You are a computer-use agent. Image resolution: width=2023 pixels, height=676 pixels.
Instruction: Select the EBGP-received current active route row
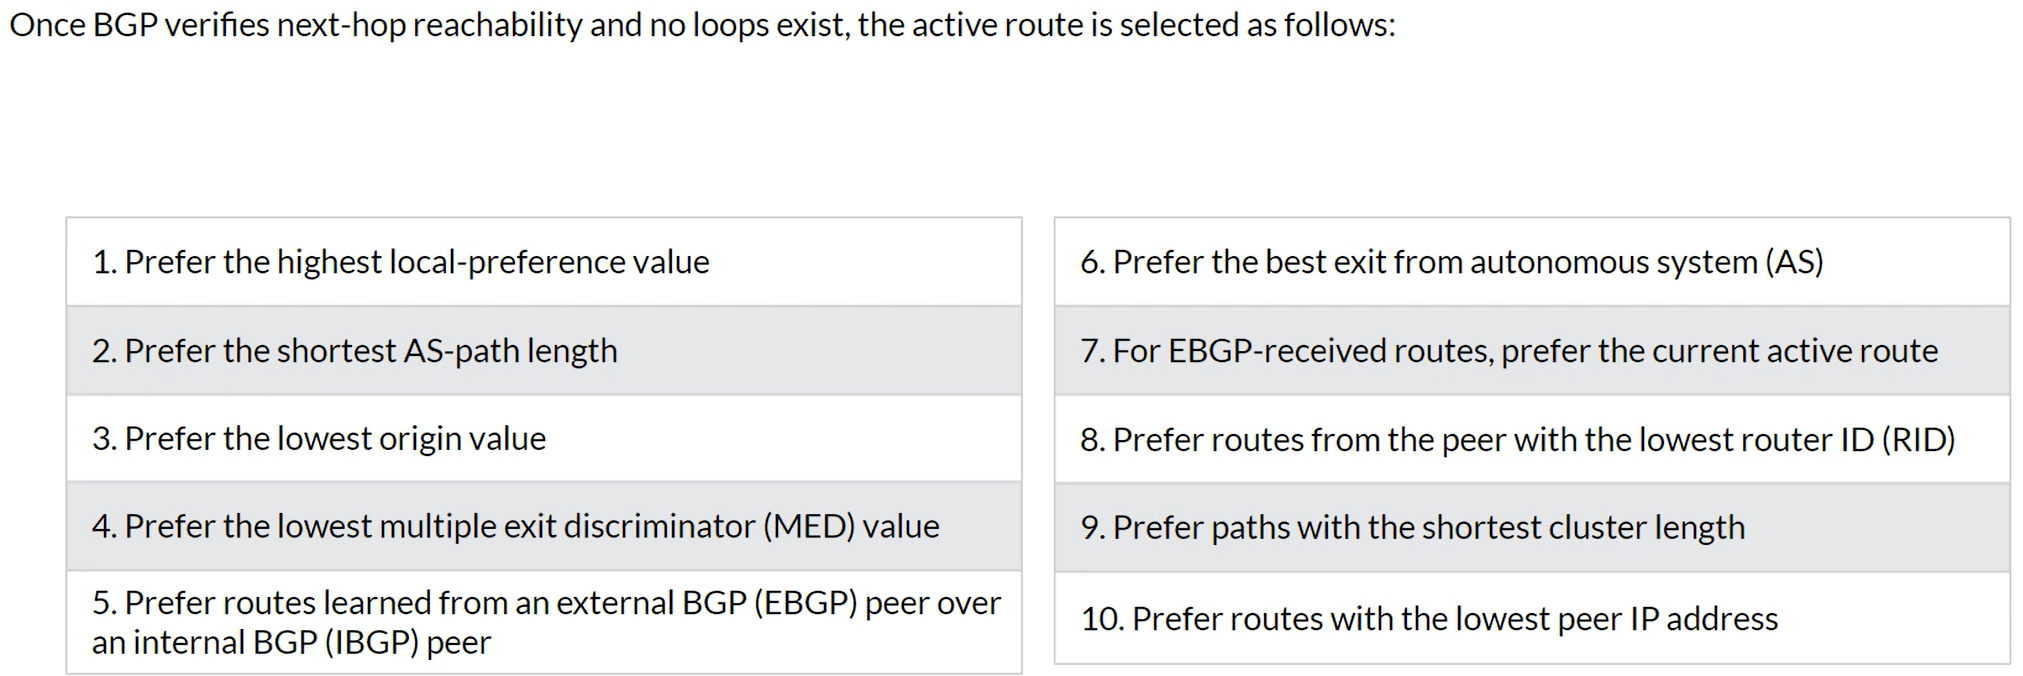pos(1532,350)
